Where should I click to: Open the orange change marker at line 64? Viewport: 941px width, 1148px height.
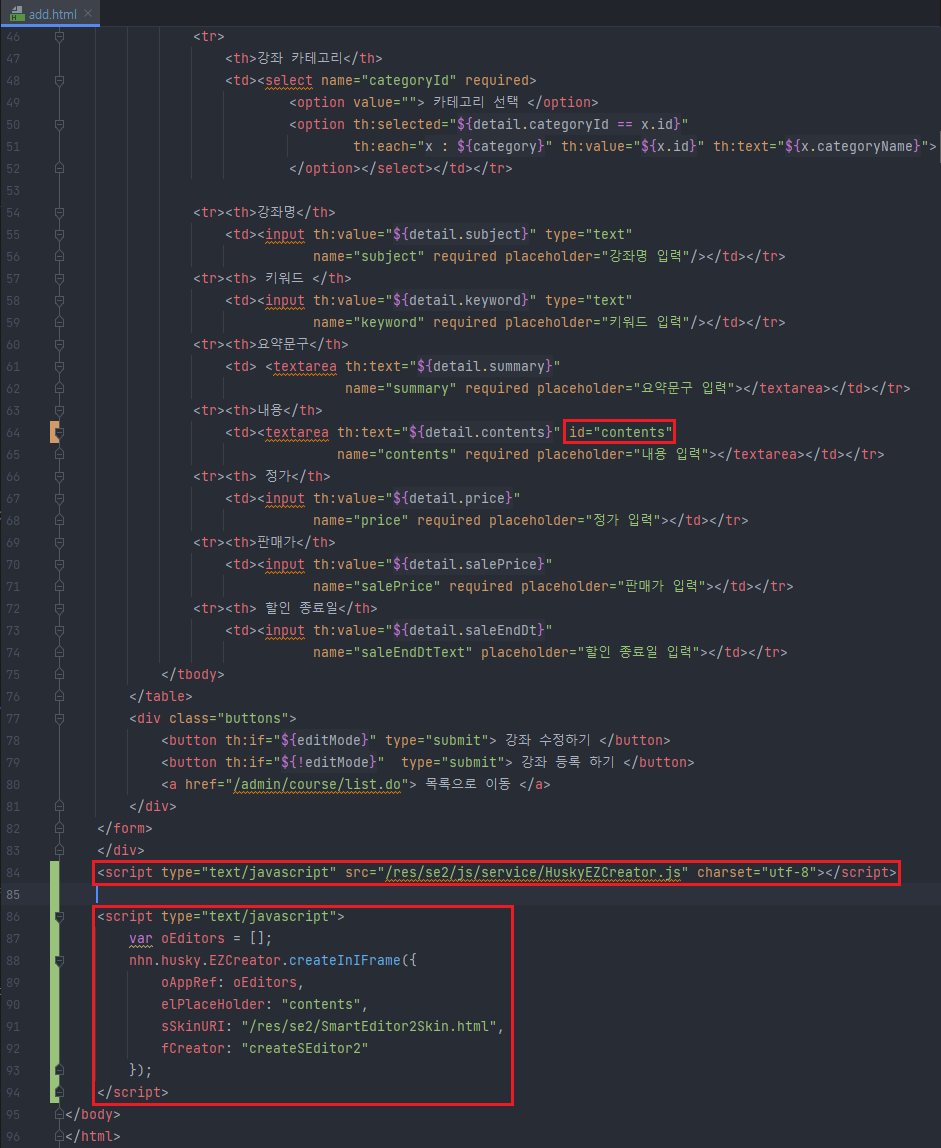tap(53, 432)
